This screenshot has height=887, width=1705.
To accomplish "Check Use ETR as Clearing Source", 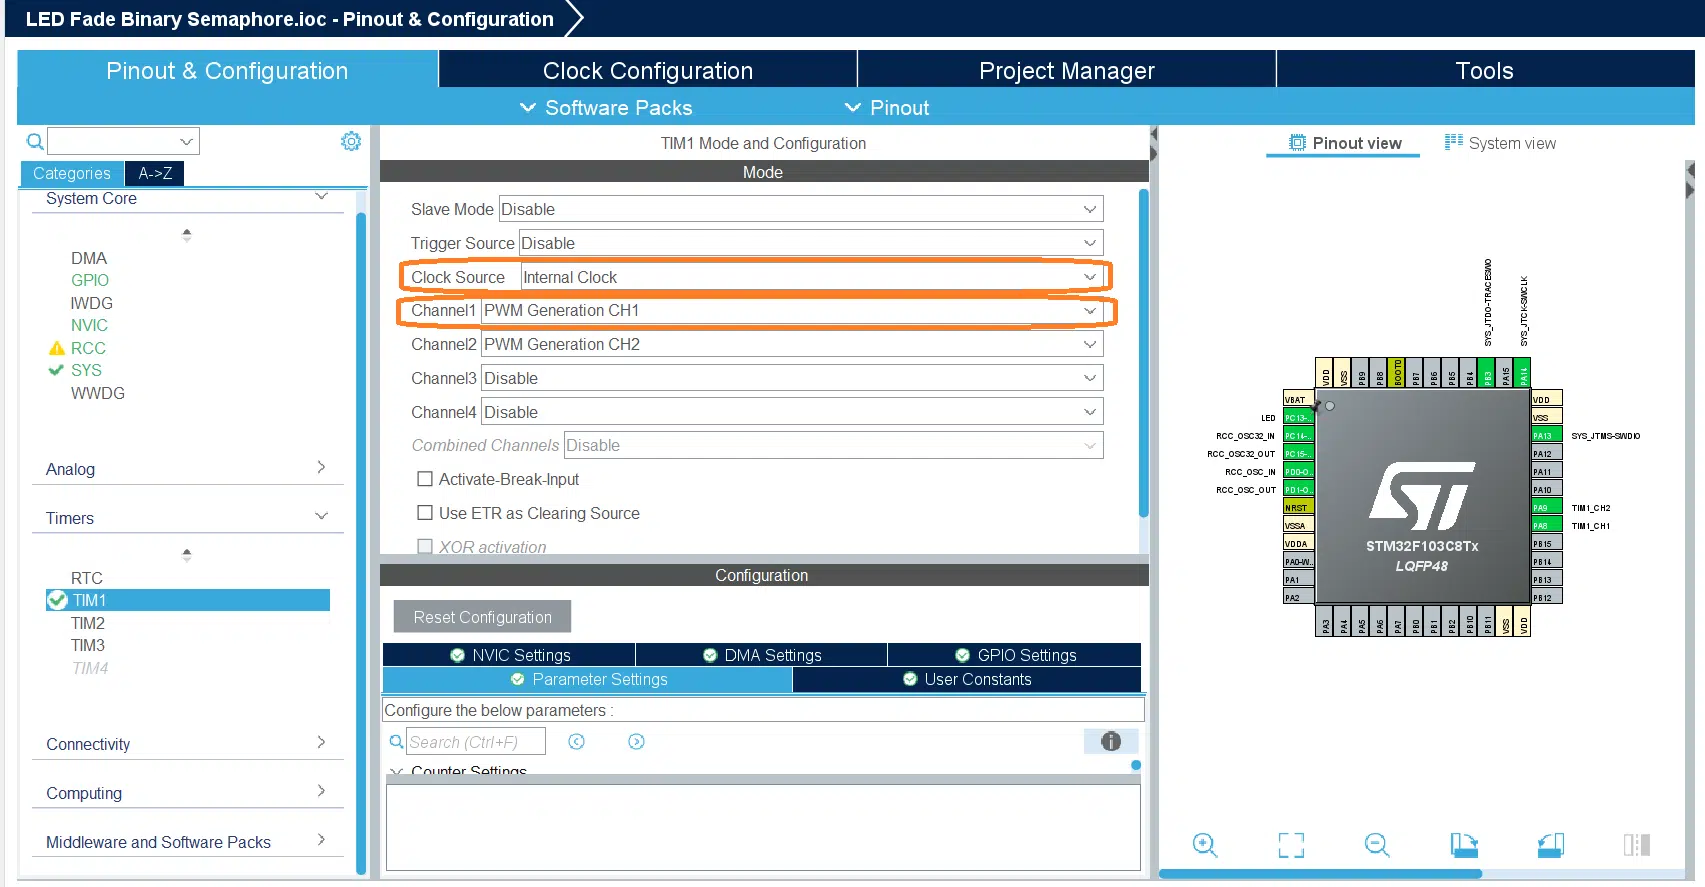I will pyautogui.click(x=425, y=513).
